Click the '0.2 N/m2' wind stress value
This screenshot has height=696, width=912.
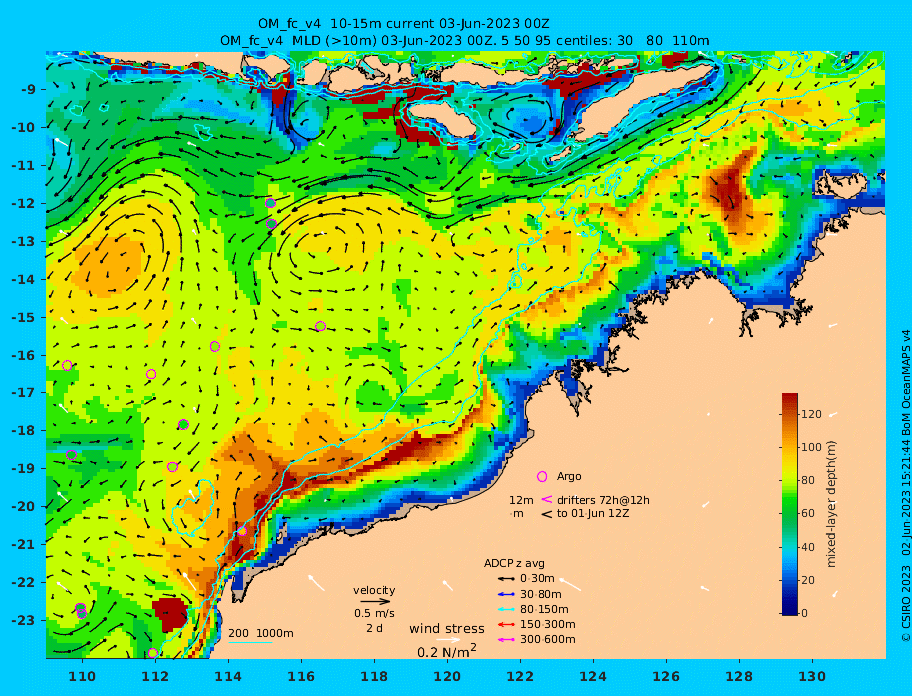(x=447, y=651)
